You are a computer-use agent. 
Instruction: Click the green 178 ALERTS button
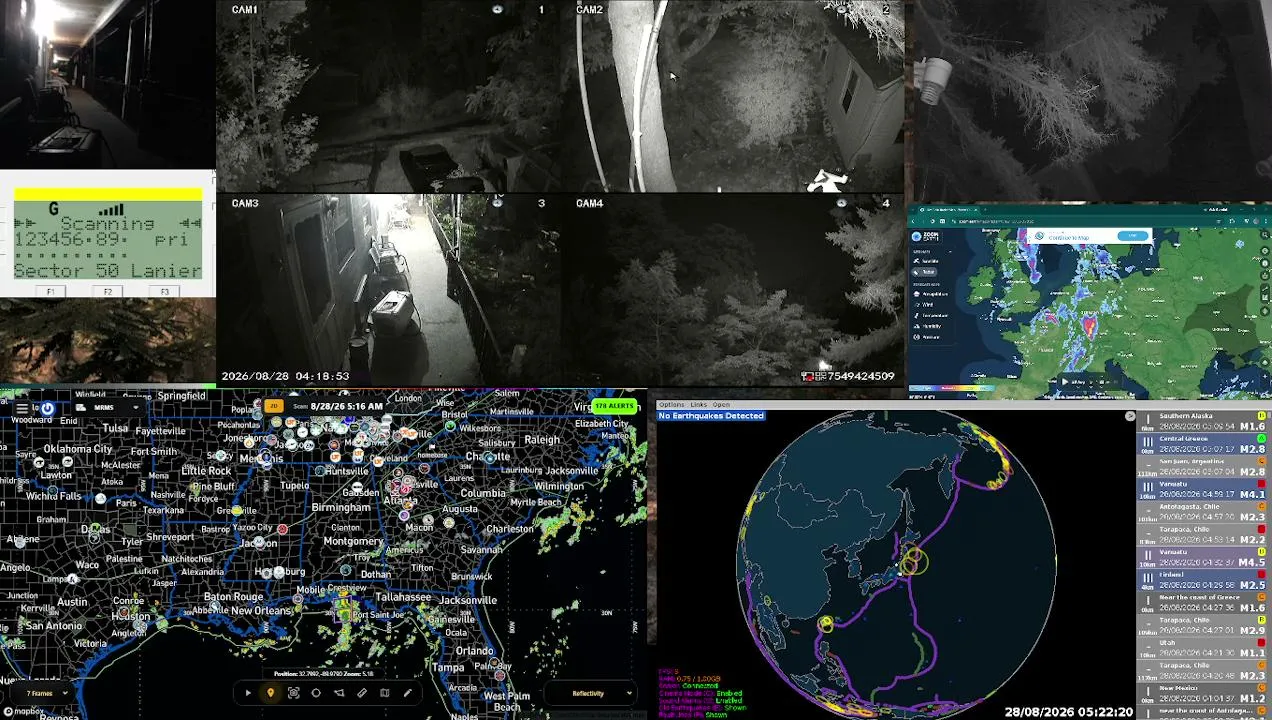coord(614,406)
